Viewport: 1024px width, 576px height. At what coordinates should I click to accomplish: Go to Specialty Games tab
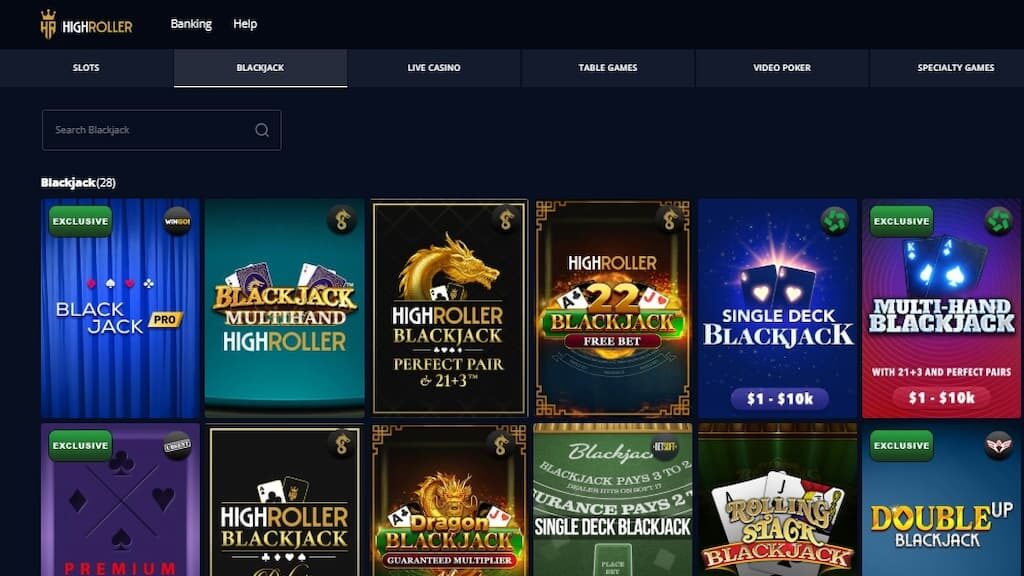click(x=955, y=68)
